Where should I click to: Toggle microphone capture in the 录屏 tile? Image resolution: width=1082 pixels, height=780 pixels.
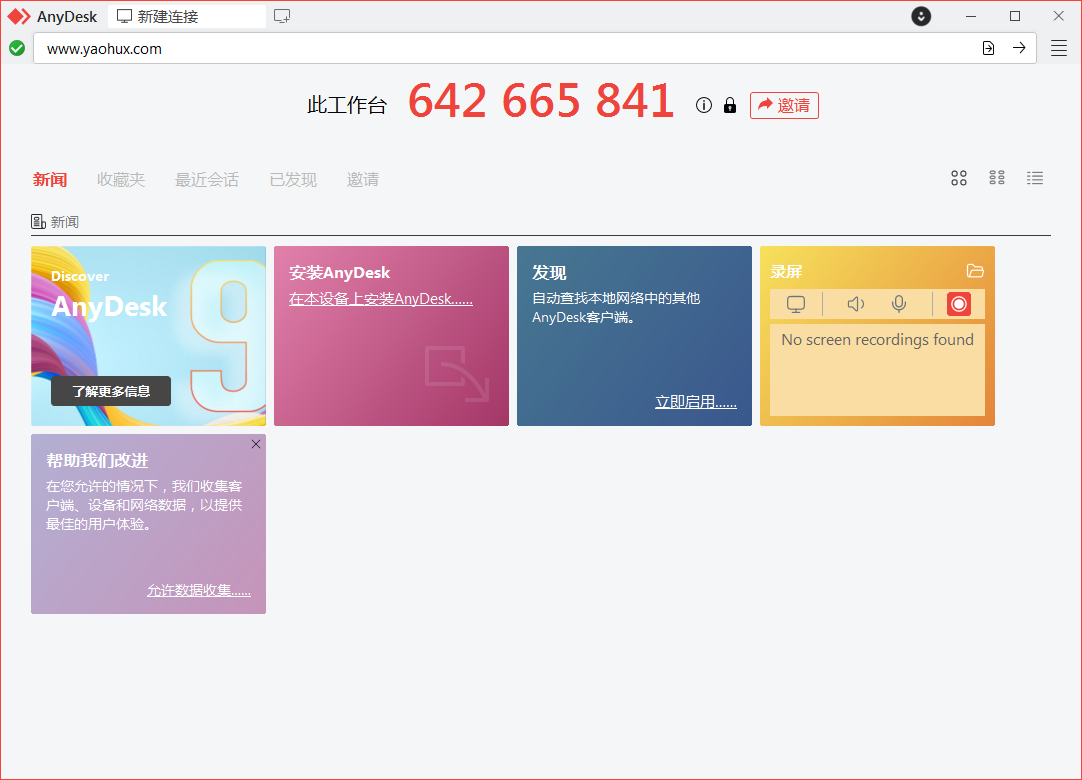coord(898,304)
